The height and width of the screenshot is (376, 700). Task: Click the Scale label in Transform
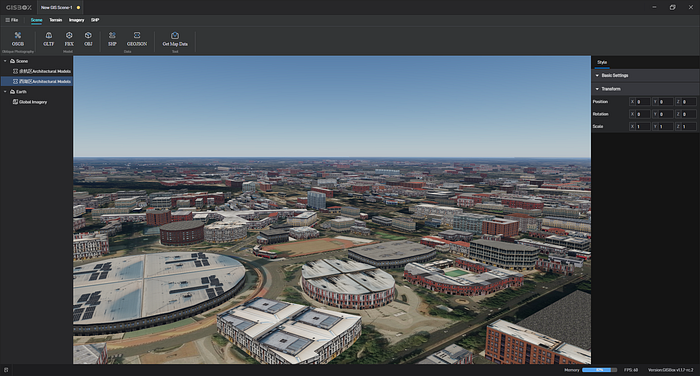click(598, 127)
